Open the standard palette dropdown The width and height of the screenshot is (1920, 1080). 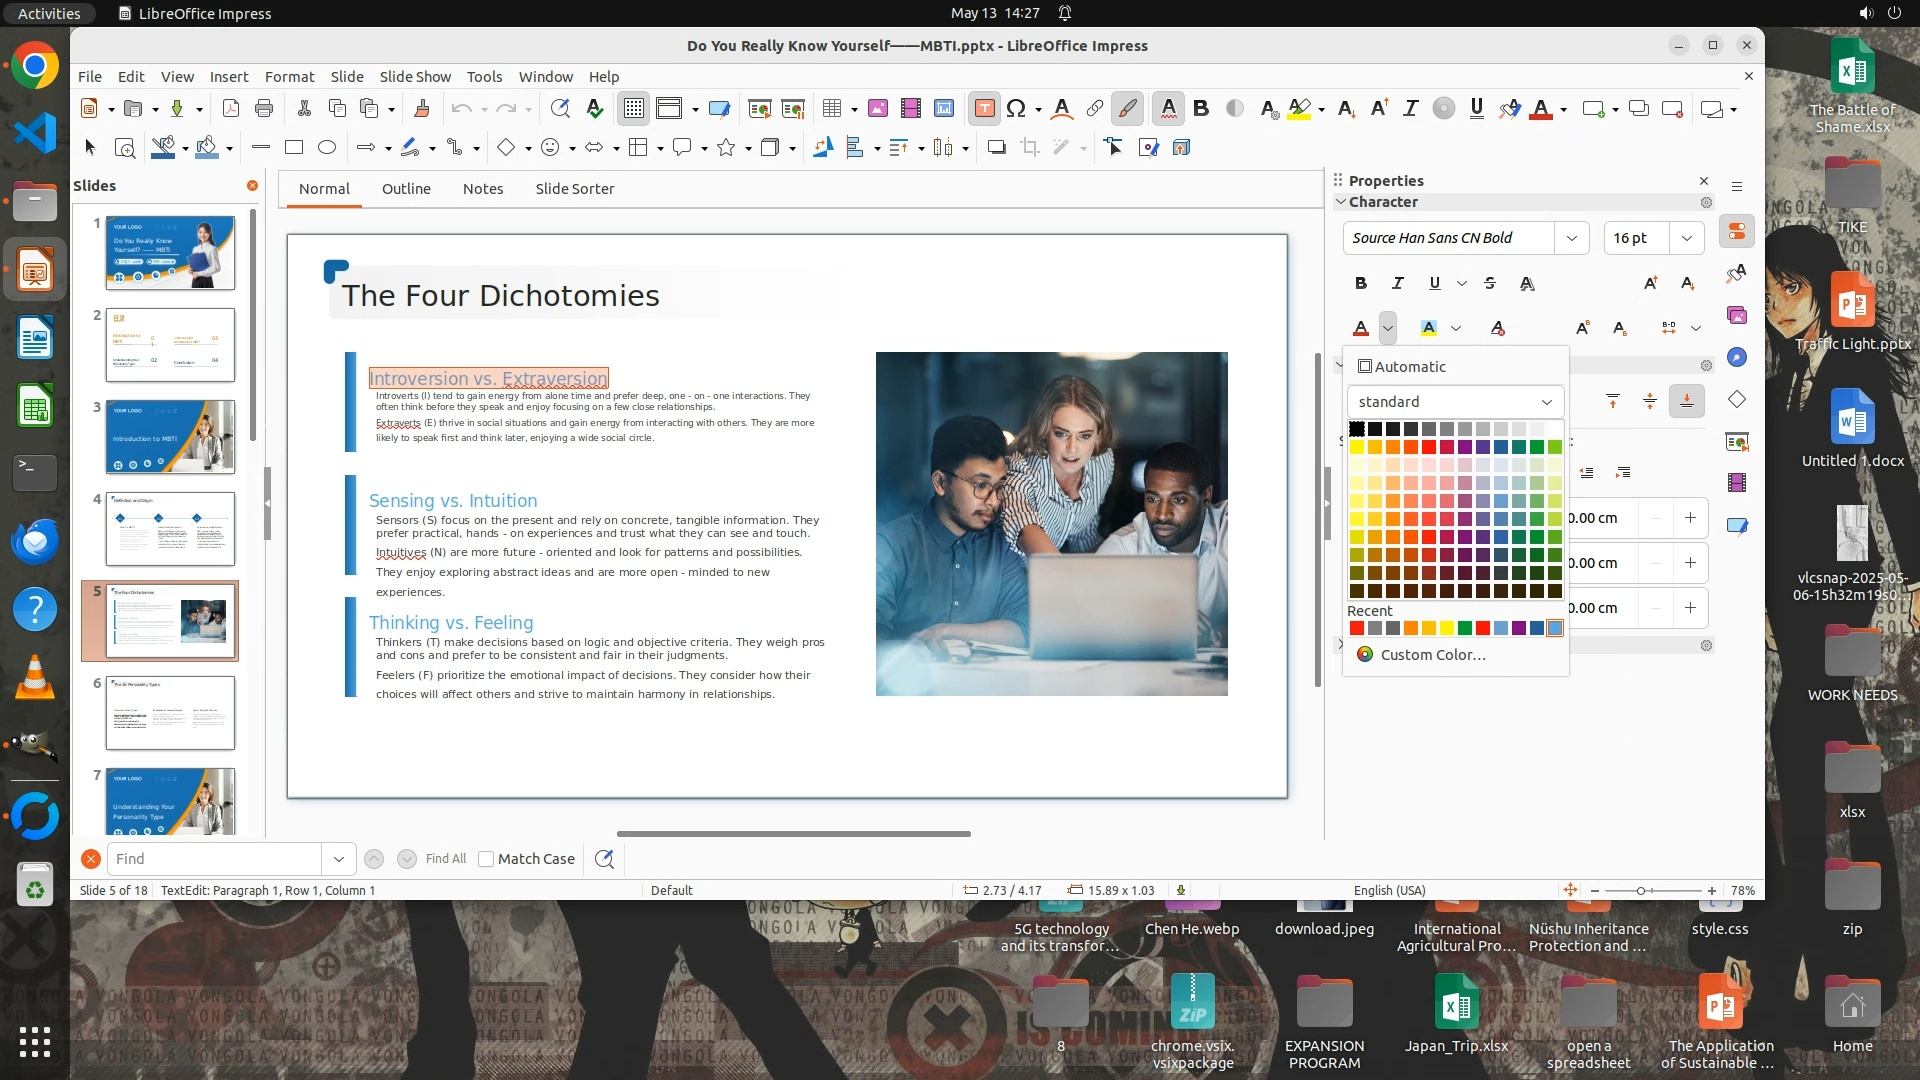point(1455,401)
